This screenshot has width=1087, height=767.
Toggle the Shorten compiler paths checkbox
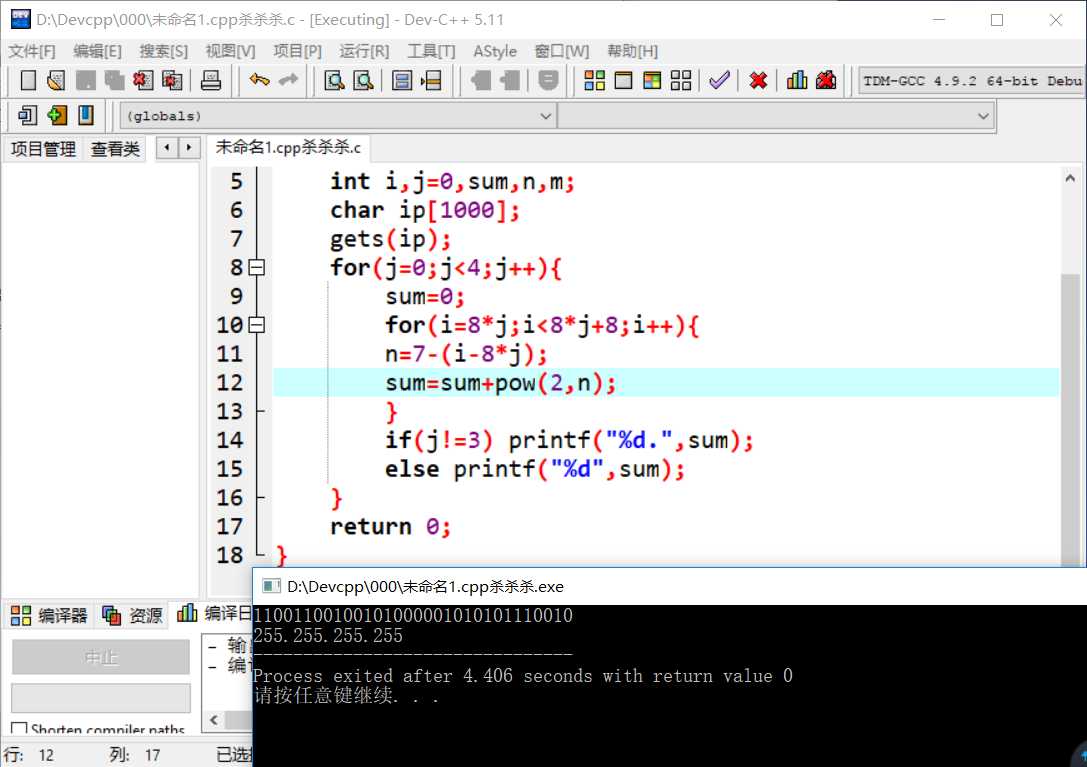coord(19,728)
